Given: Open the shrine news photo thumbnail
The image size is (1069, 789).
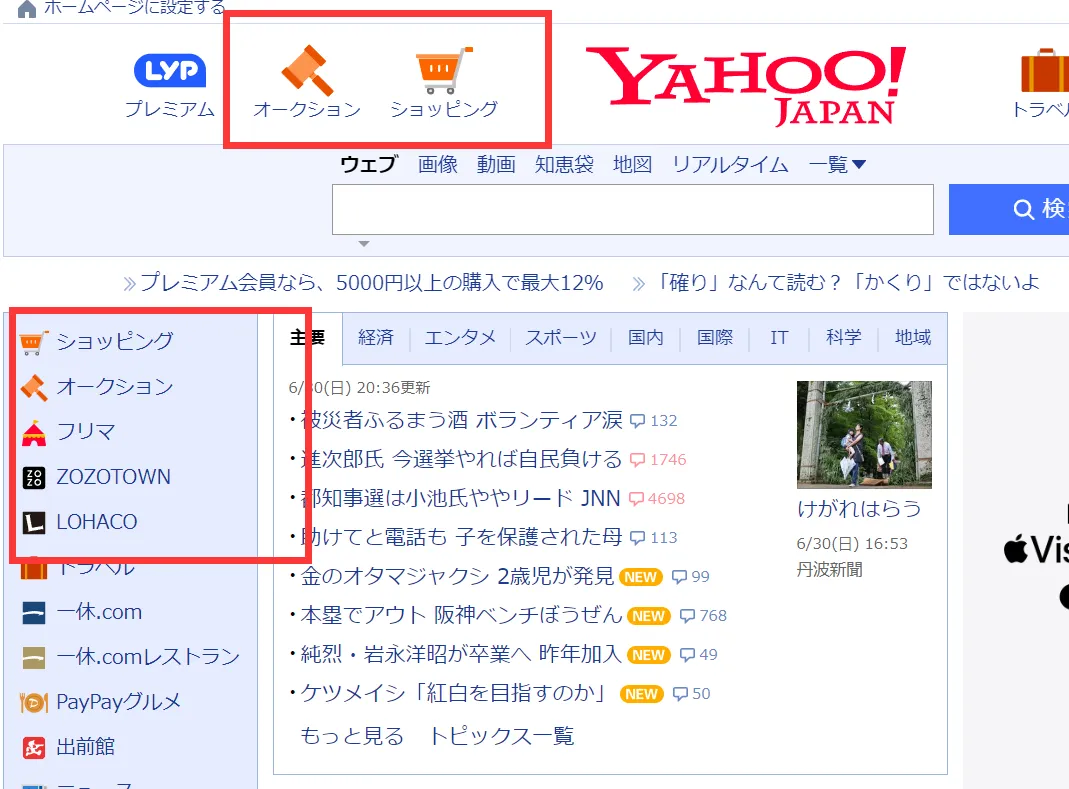Looking at the screenshot, I should coord(864,434).
